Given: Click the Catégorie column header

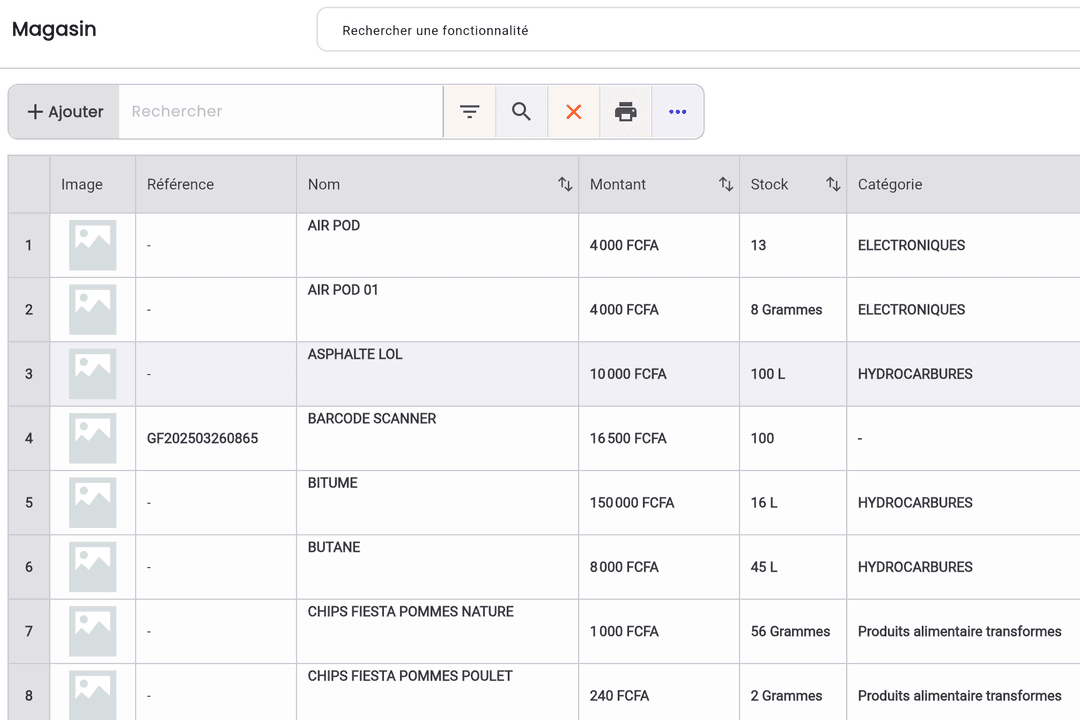Looking at the screenshot, I should click(890, 185).
